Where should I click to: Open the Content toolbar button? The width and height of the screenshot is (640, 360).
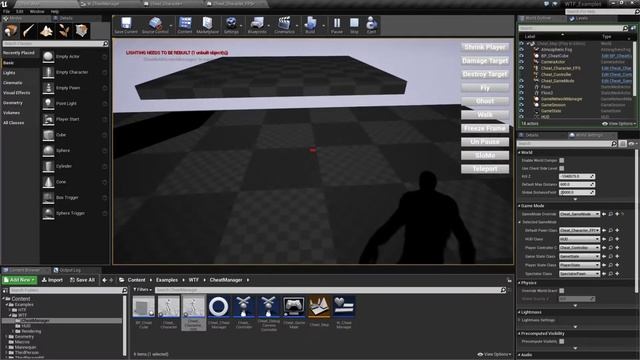tap(185, 25)
